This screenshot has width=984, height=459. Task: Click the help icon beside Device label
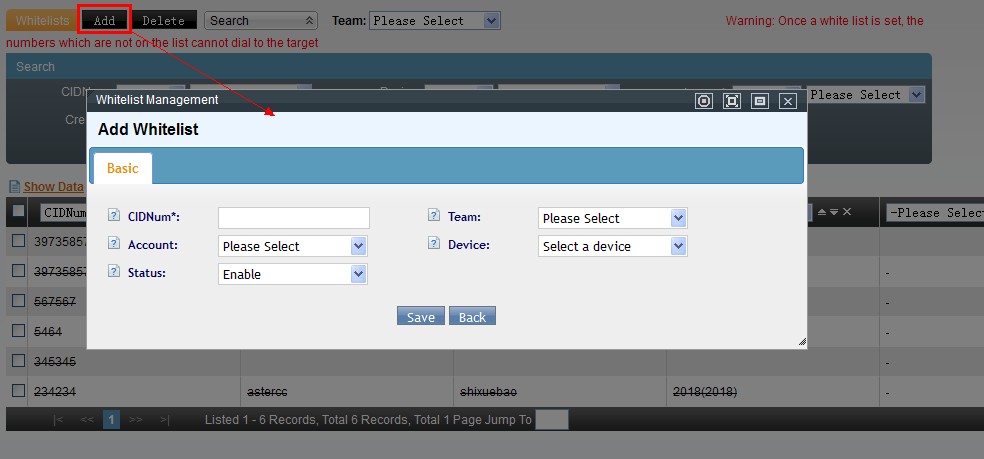pyautogui.click(x=434, y=244)
